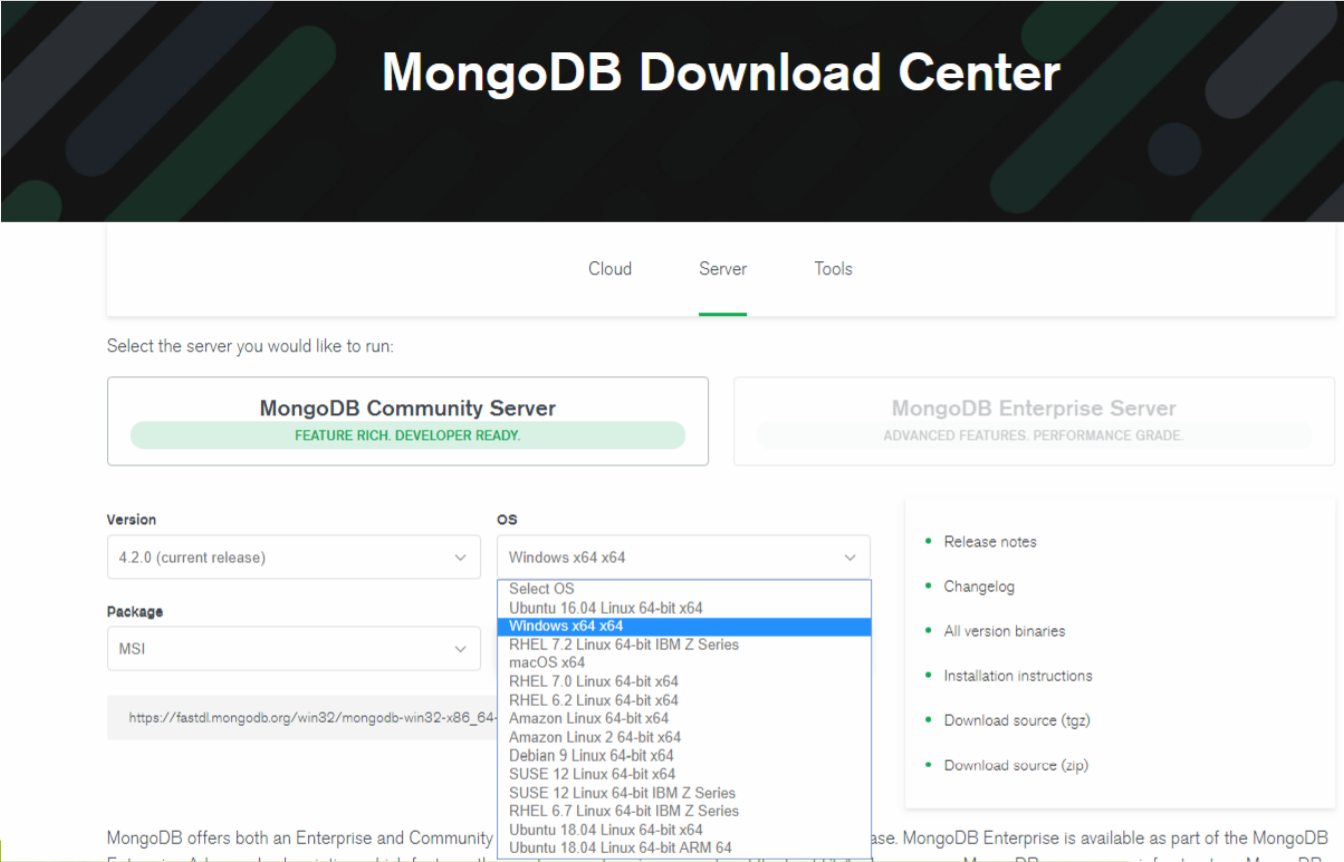Viewport: 1344px width, 862px height.
Task: Choose Ubuntu 18.04 Linux ARM 64
Action: (x=684, y=848)
